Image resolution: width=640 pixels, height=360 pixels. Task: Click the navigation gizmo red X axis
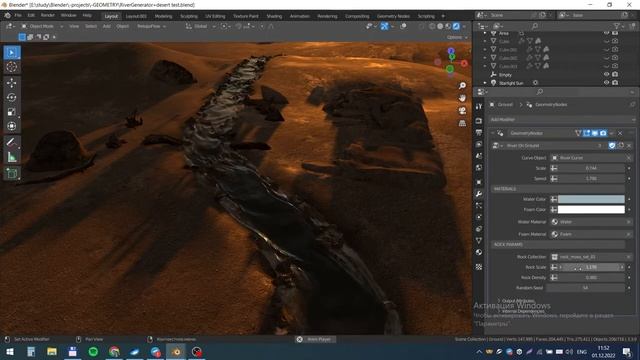(464, 64)
